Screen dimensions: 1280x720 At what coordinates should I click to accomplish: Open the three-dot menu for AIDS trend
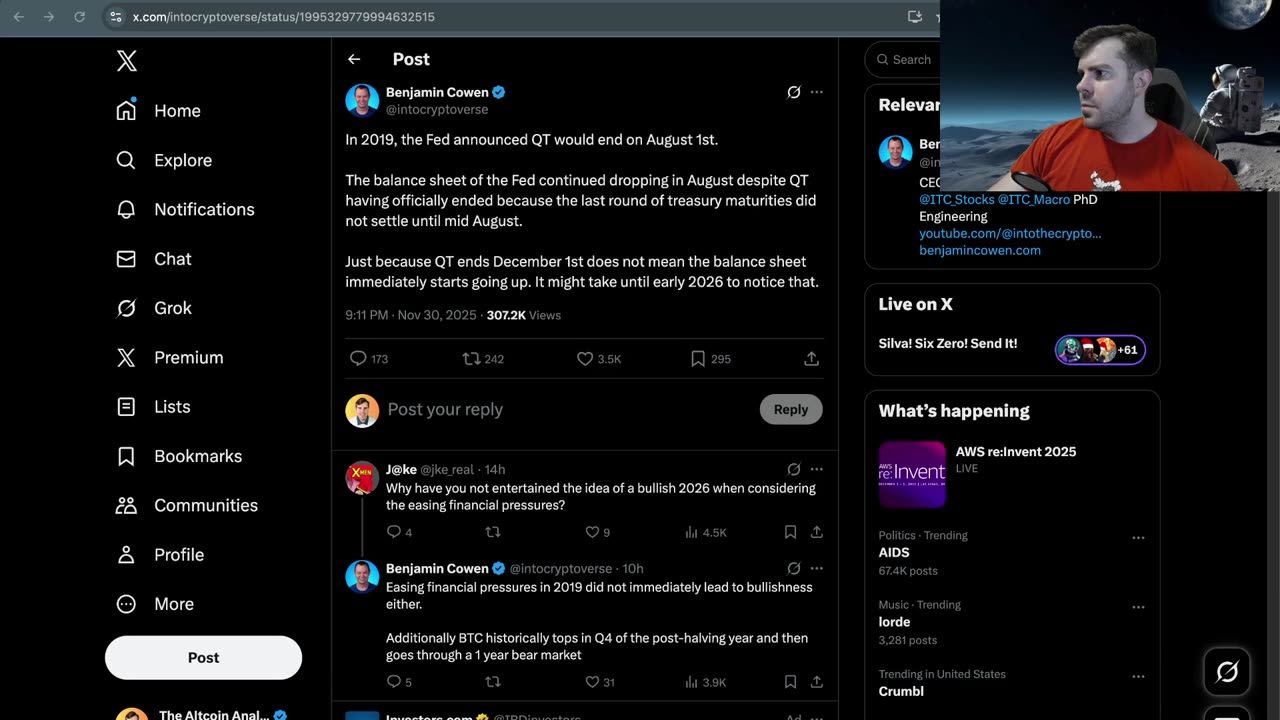tap(1138, 538)
